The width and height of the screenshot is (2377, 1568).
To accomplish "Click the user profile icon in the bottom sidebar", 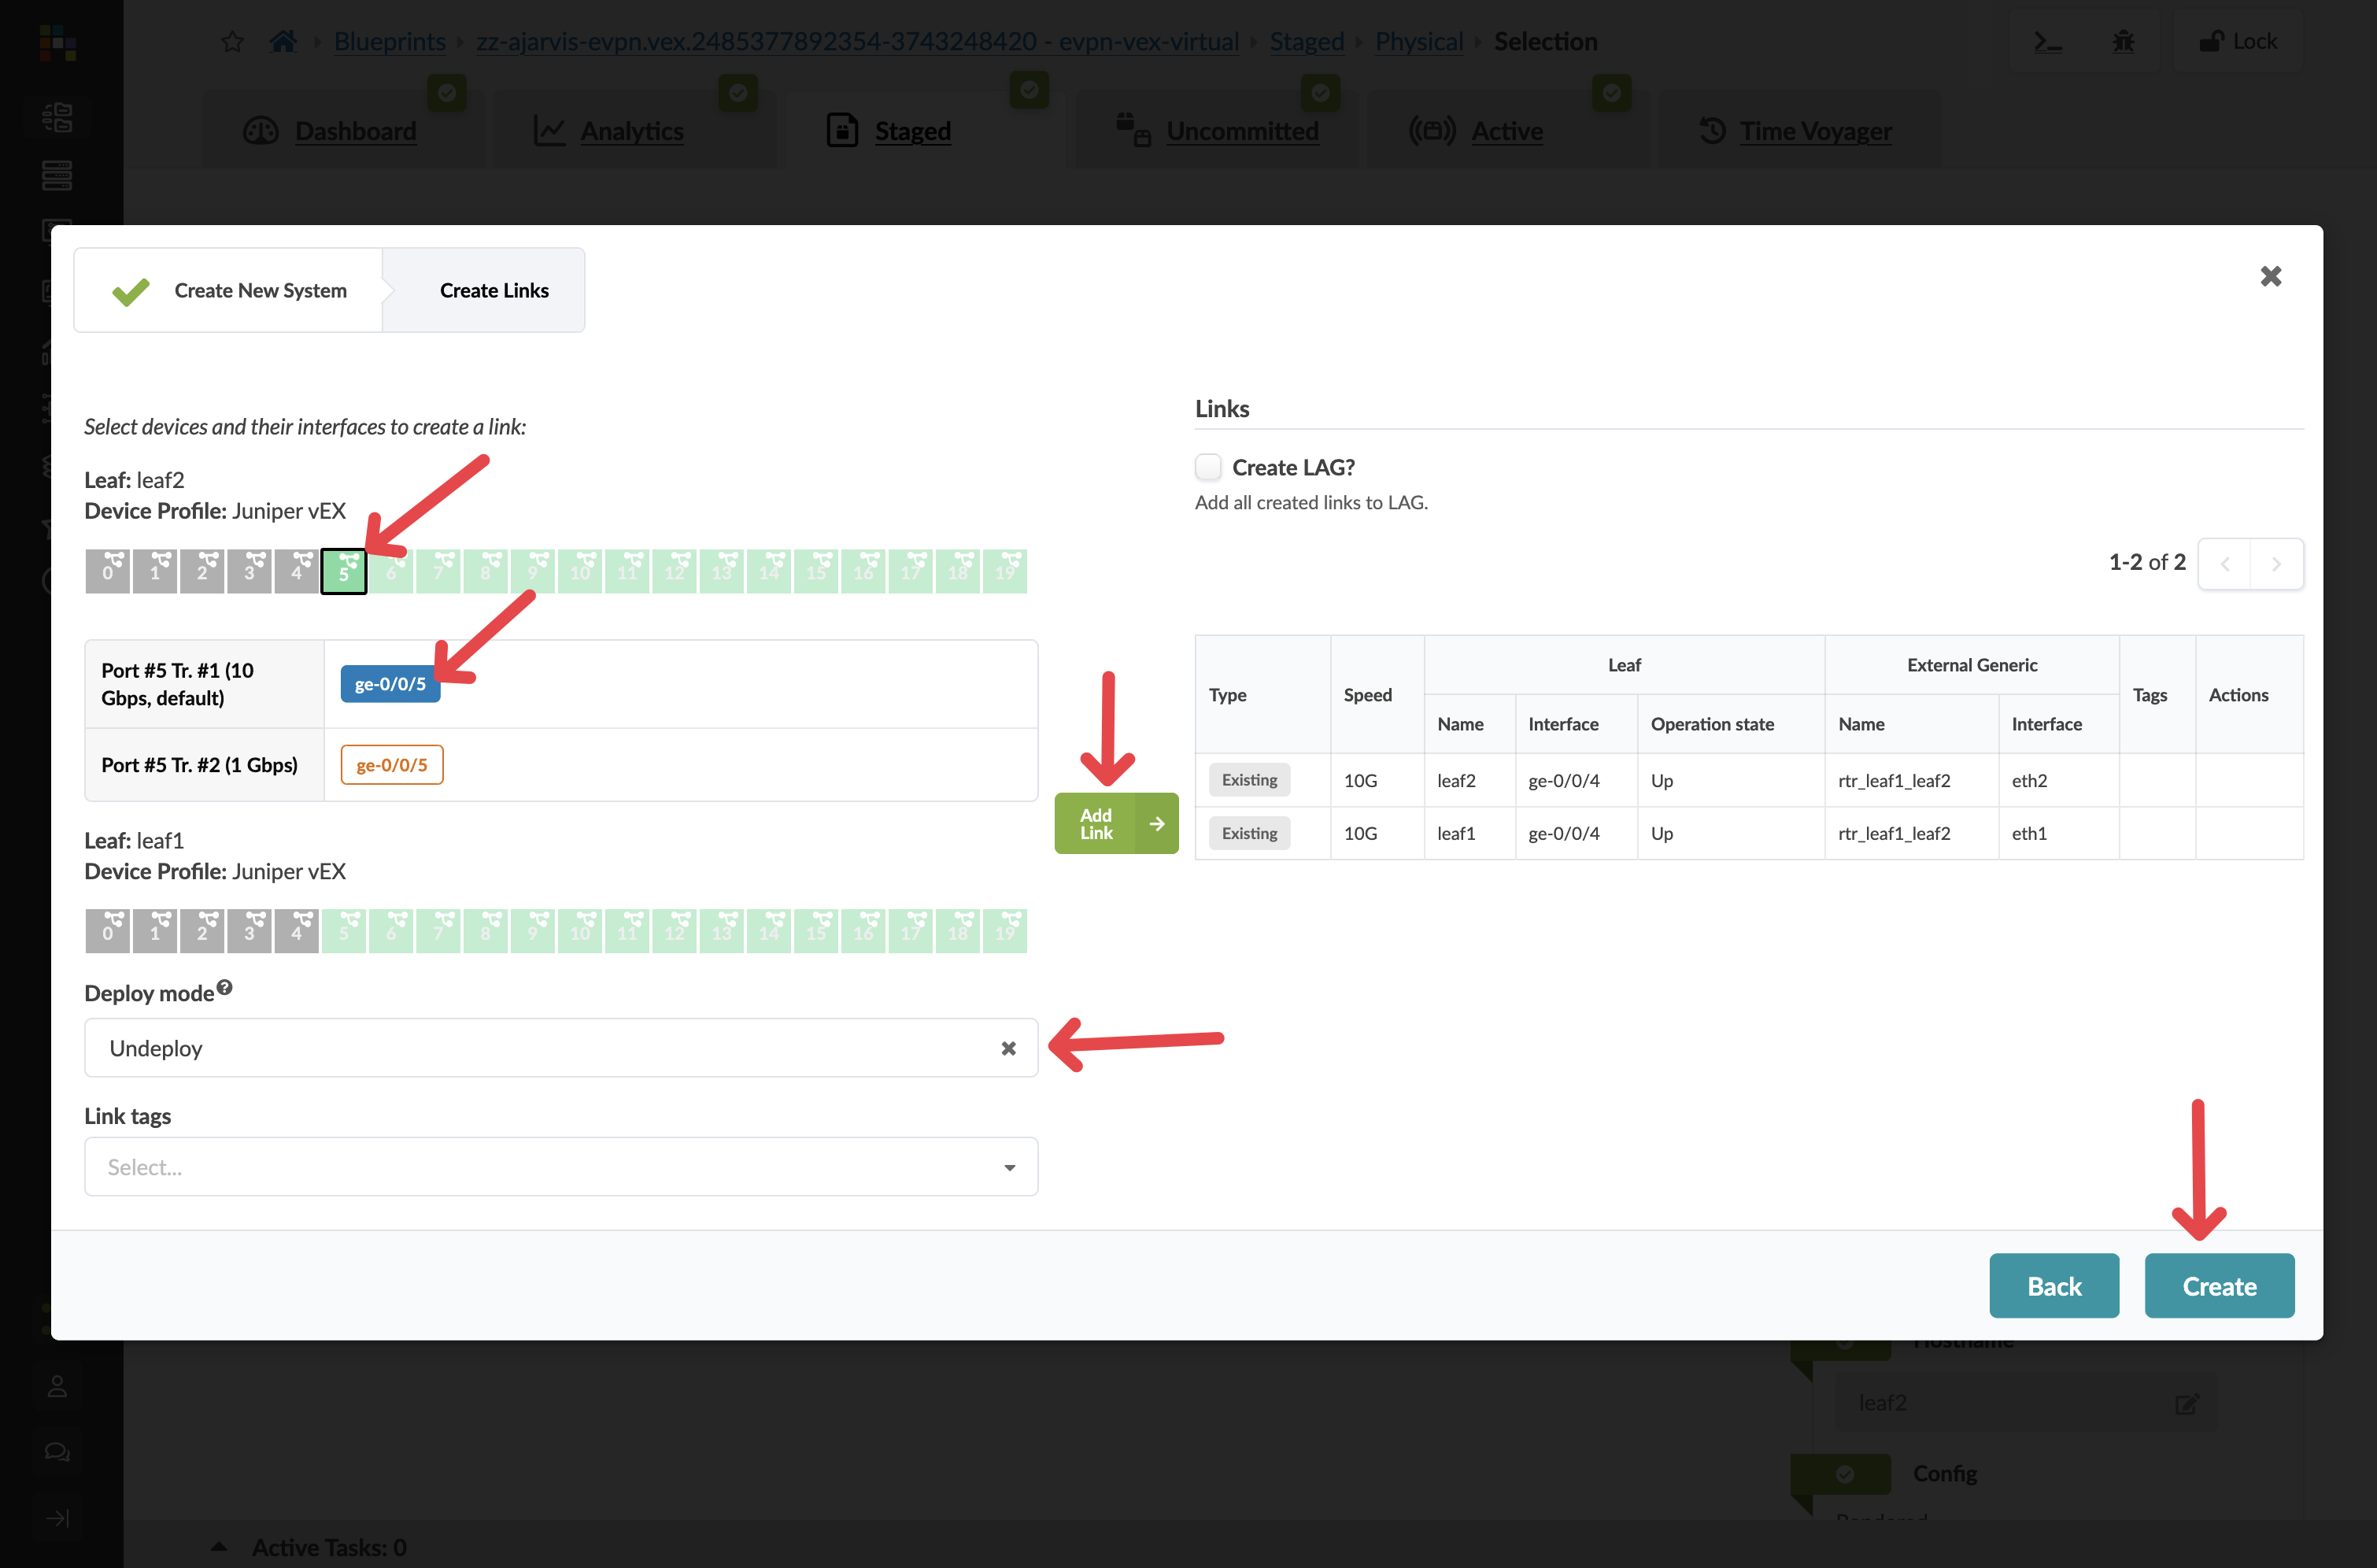I will coord(57,1386).
